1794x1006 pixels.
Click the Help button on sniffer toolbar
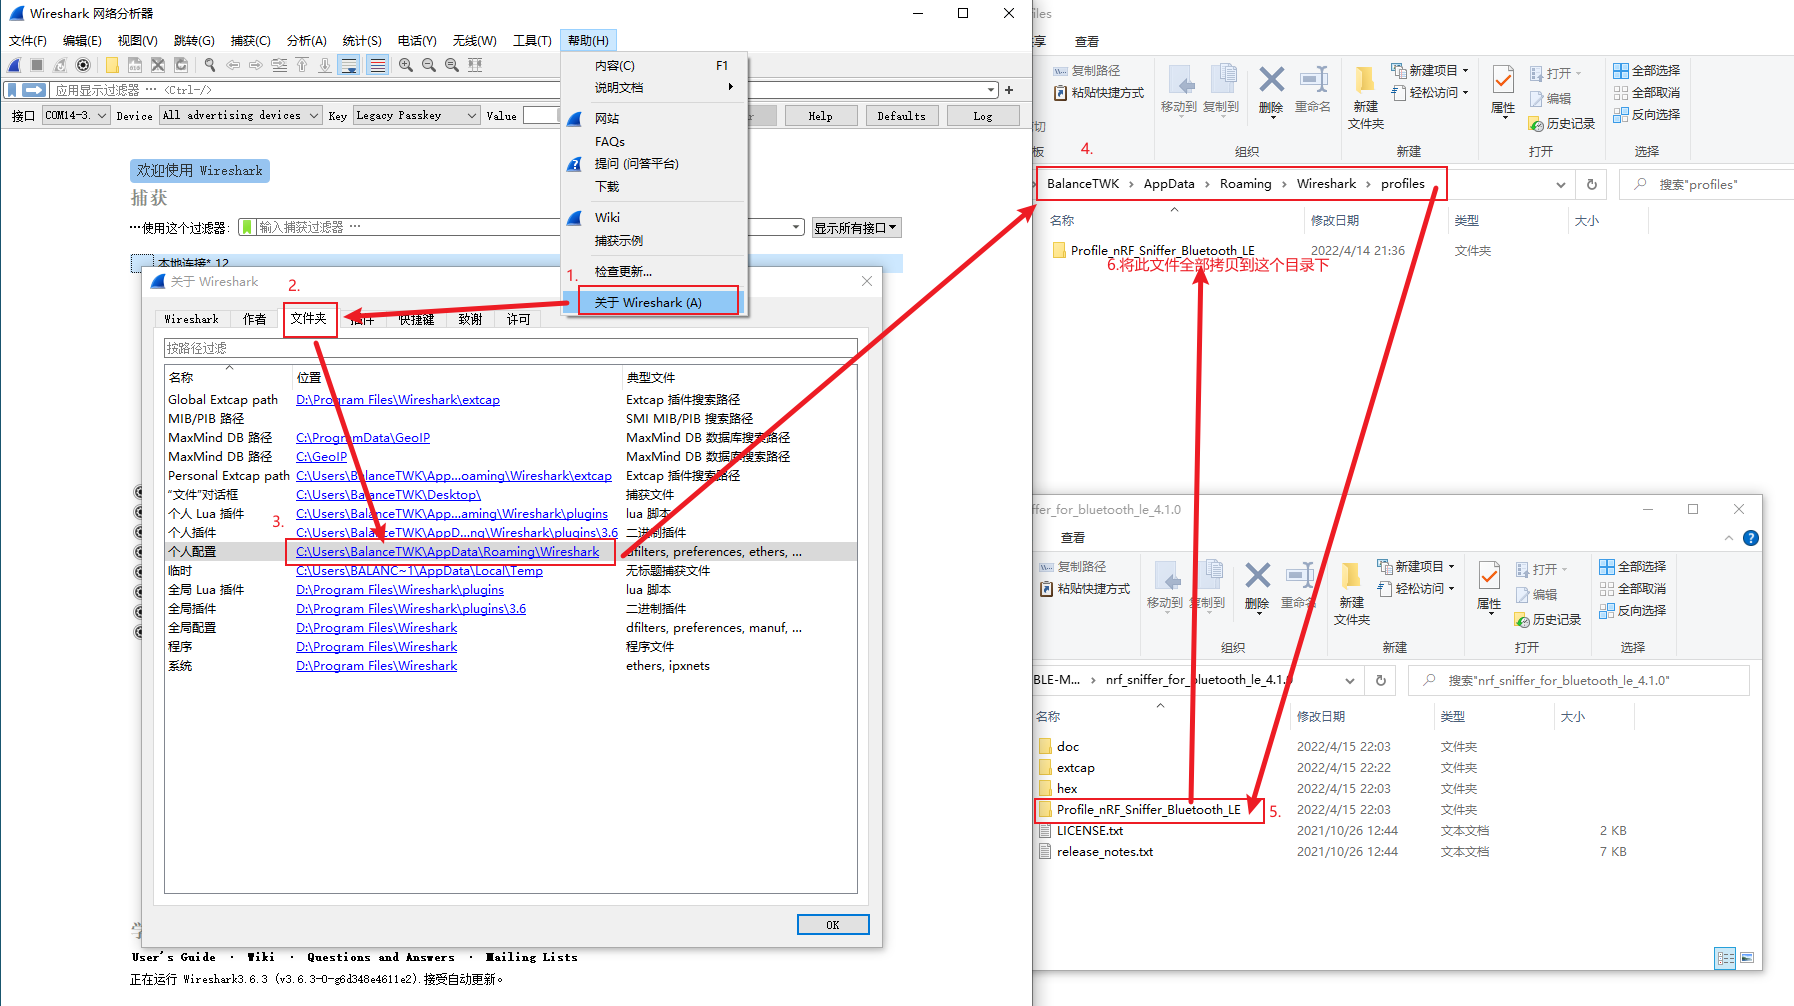(820, 116)
